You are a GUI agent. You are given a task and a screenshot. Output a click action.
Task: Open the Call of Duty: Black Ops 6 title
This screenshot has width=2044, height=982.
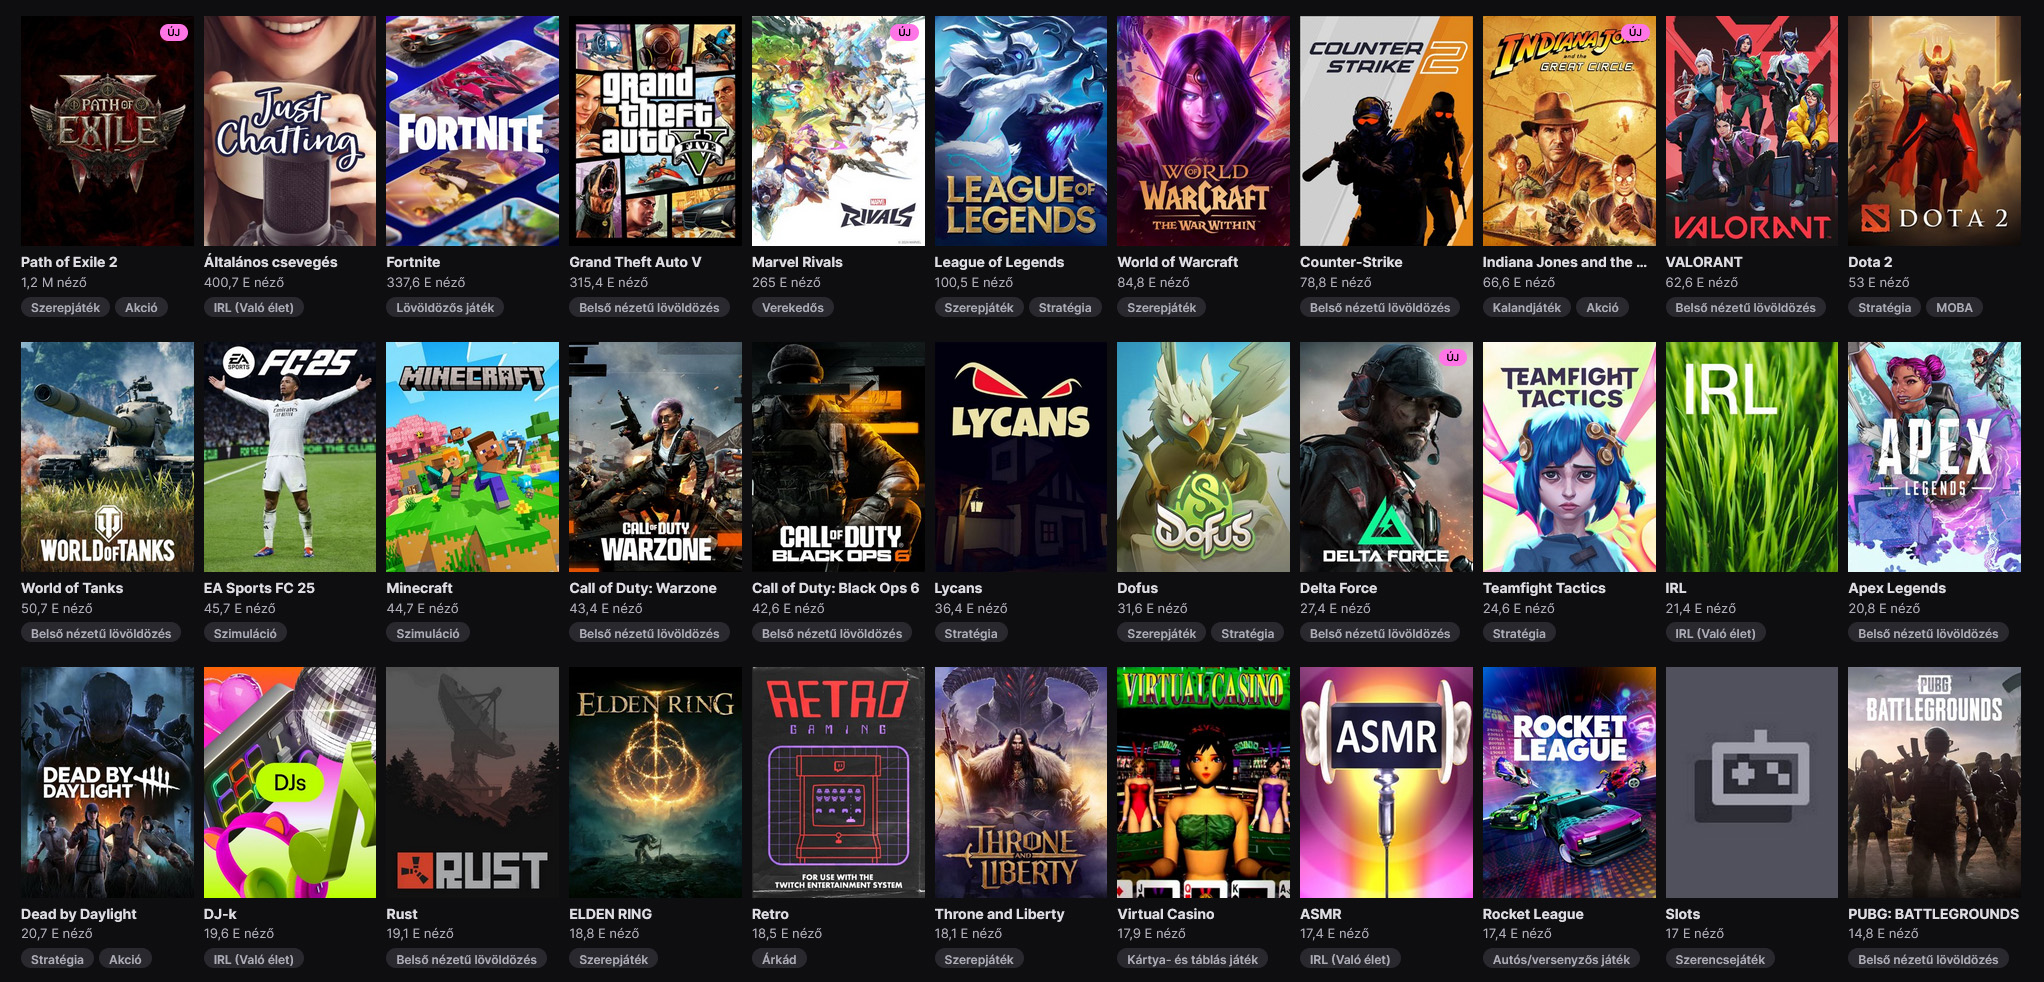[x=835, y=588]
